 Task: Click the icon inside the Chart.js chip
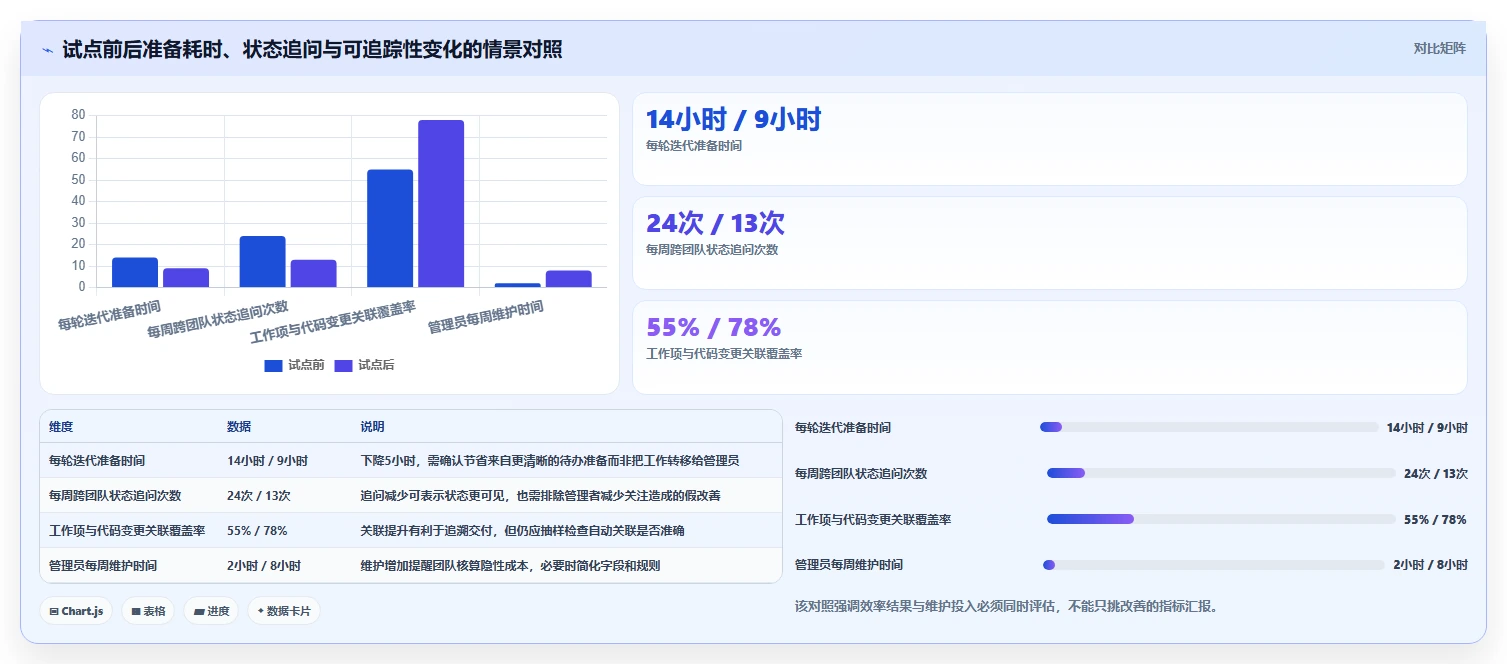(54, 611)
